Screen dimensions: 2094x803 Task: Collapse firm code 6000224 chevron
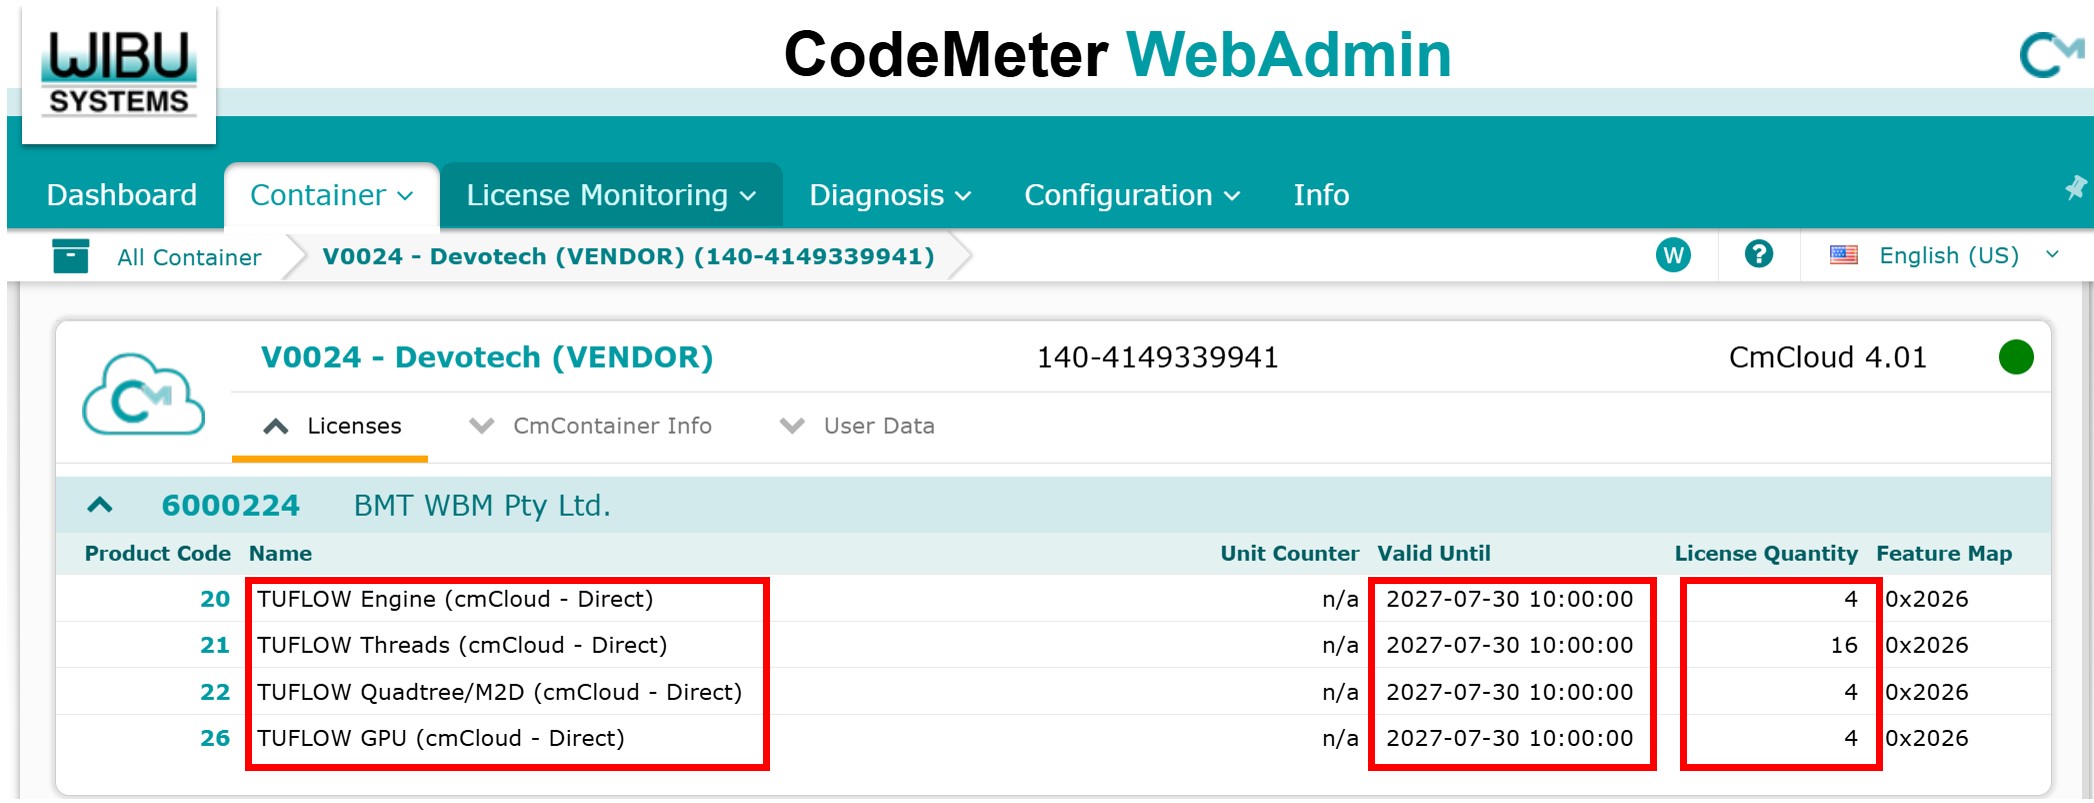pyautogui.click(x=100, y=505)
